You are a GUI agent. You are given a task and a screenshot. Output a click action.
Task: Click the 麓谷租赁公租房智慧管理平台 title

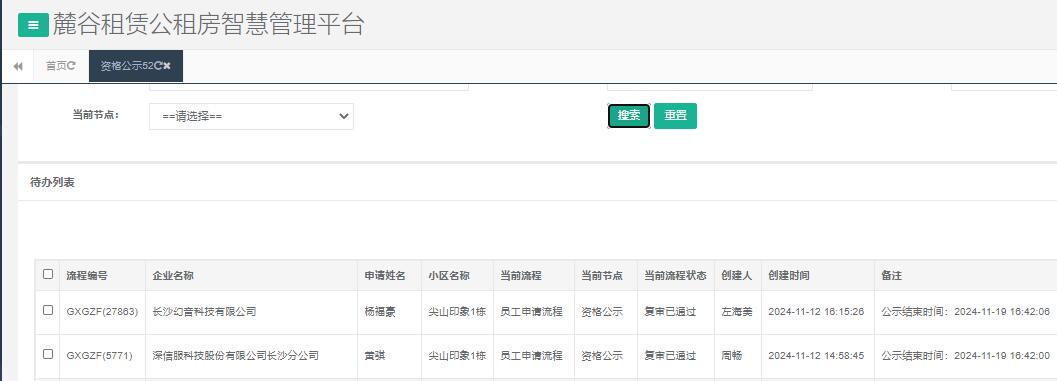208,25
